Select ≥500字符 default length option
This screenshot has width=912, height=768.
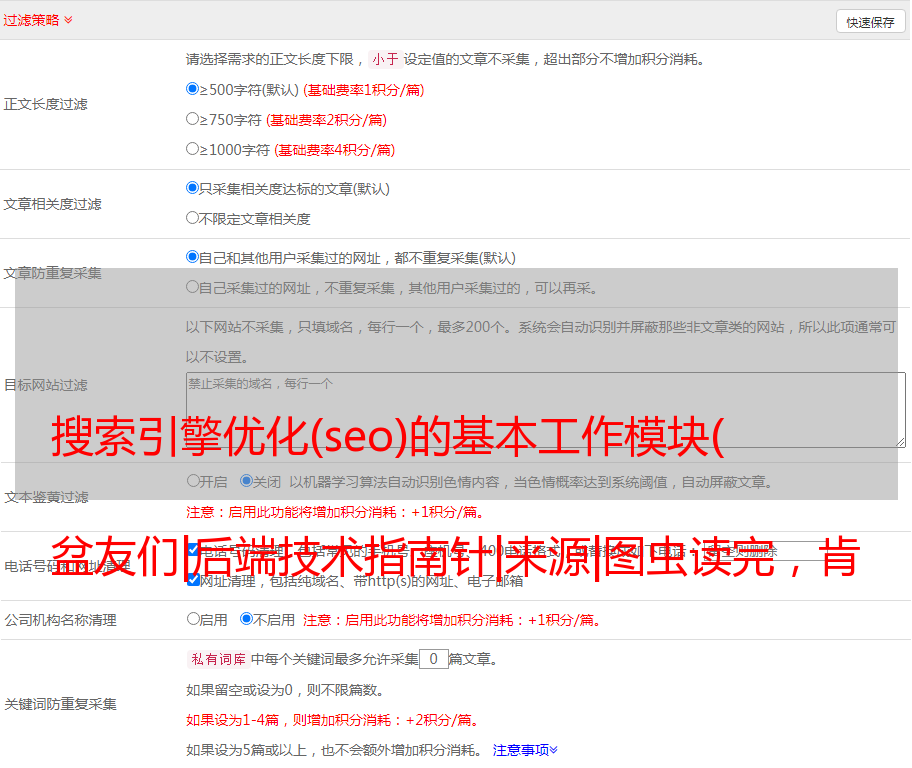pos(193,89)
